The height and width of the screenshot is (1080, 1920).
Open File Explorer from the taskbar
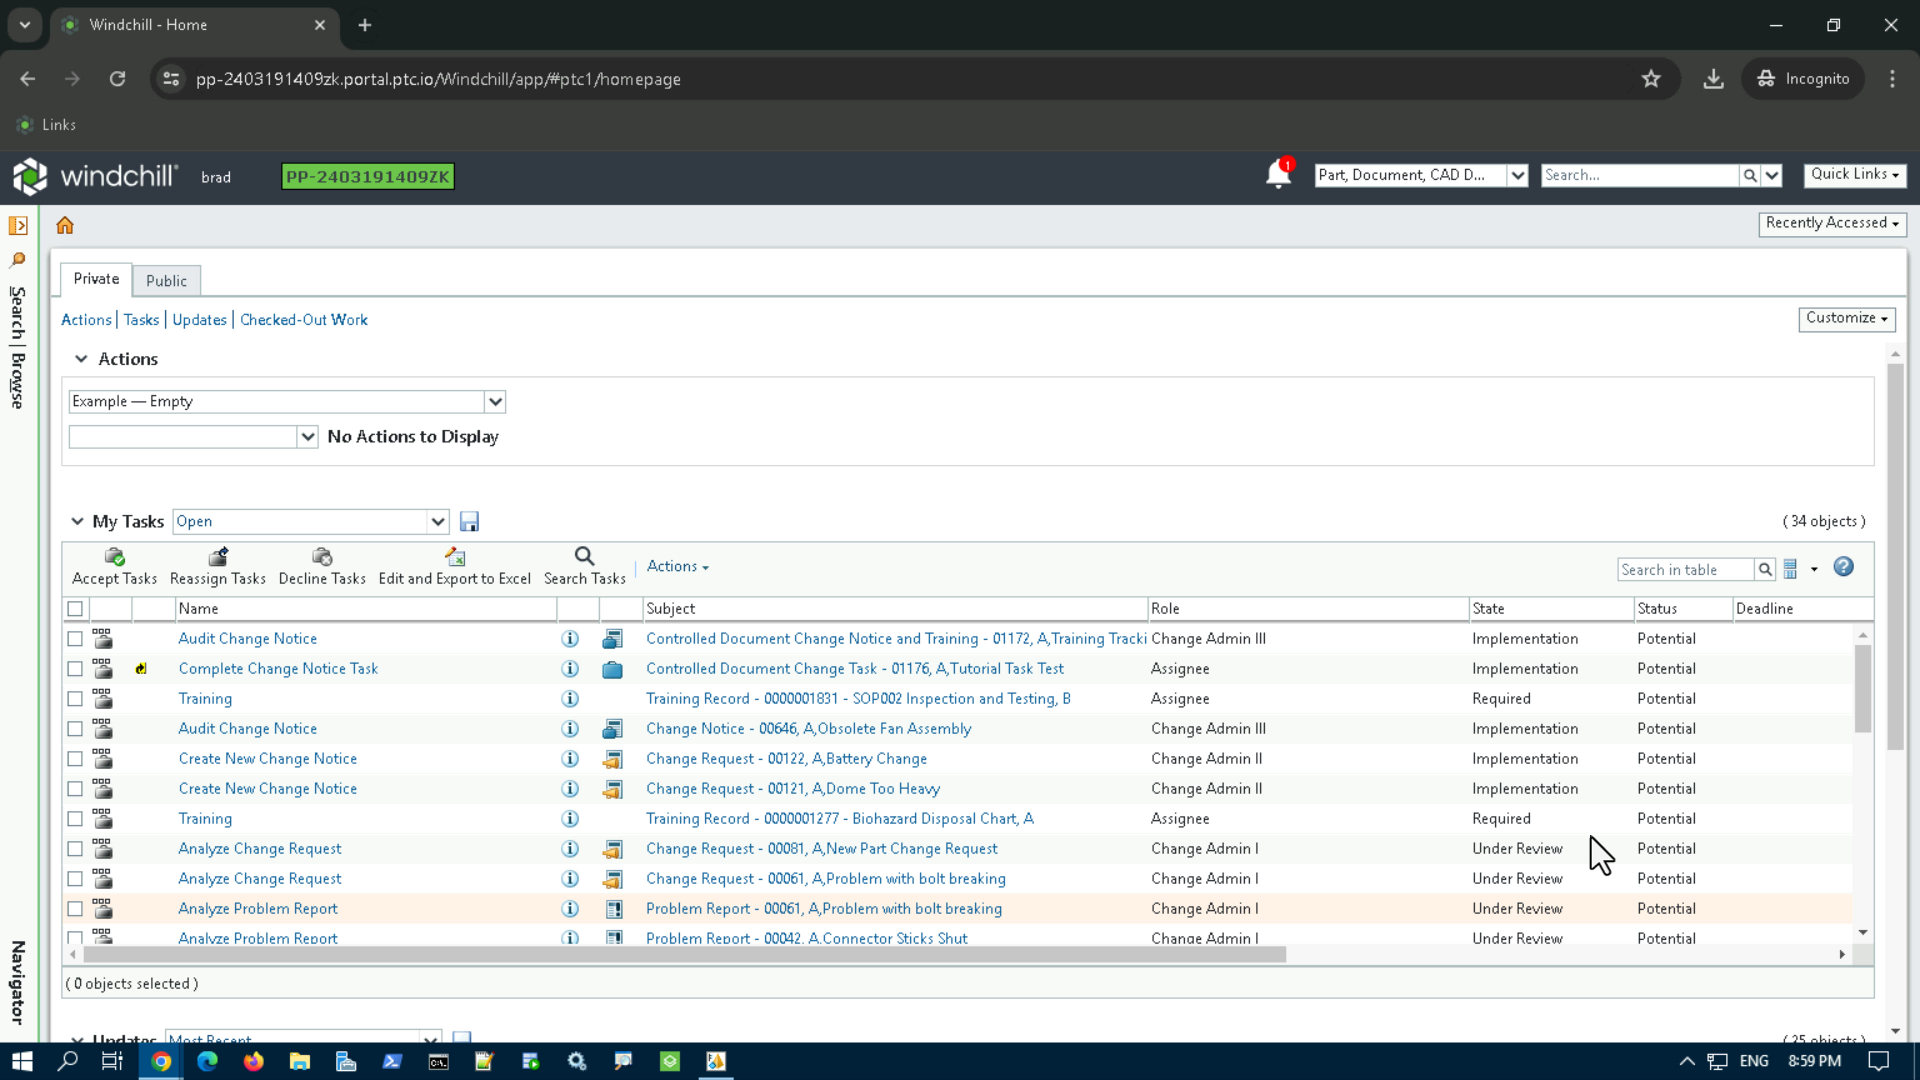299,1061
